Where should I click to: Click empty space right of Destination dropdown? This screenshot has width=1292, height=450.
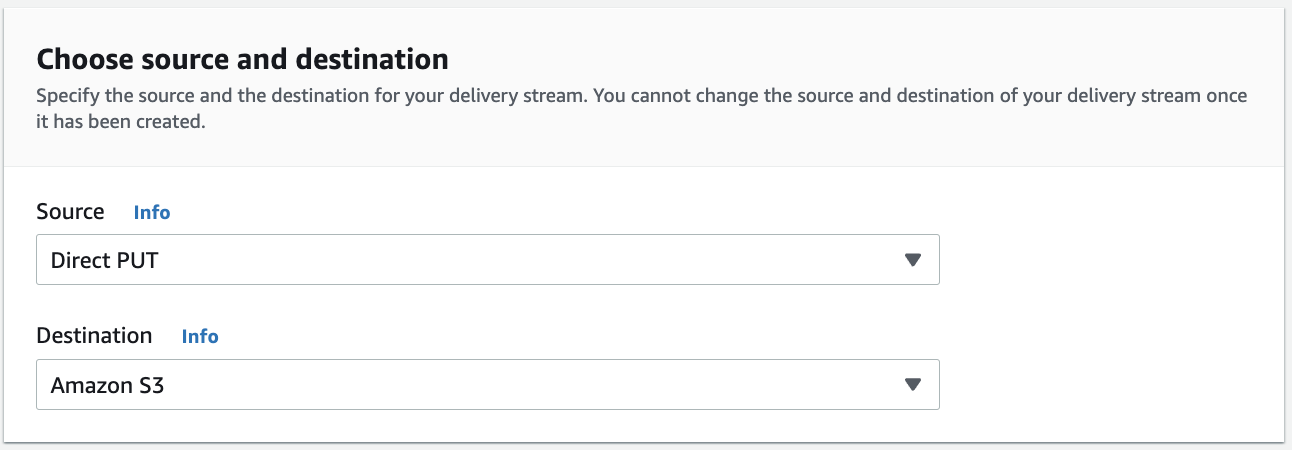coord(1100,384)
